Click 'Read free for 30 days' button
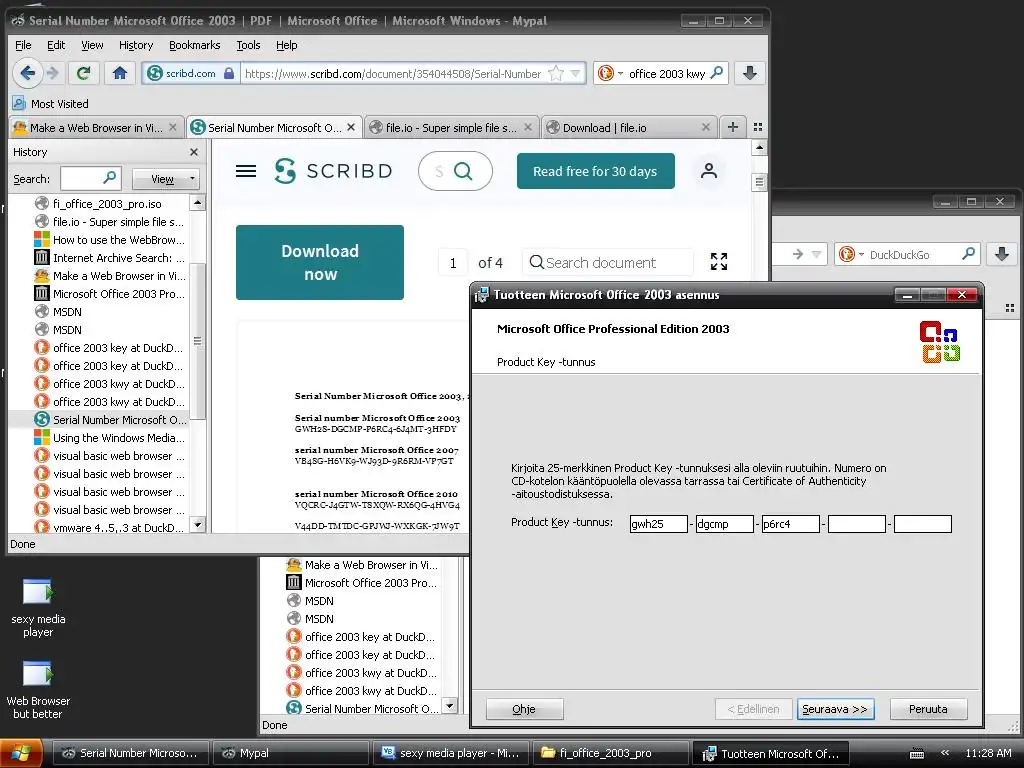Viewport: 1024px width, 768px height. [595, 171]
